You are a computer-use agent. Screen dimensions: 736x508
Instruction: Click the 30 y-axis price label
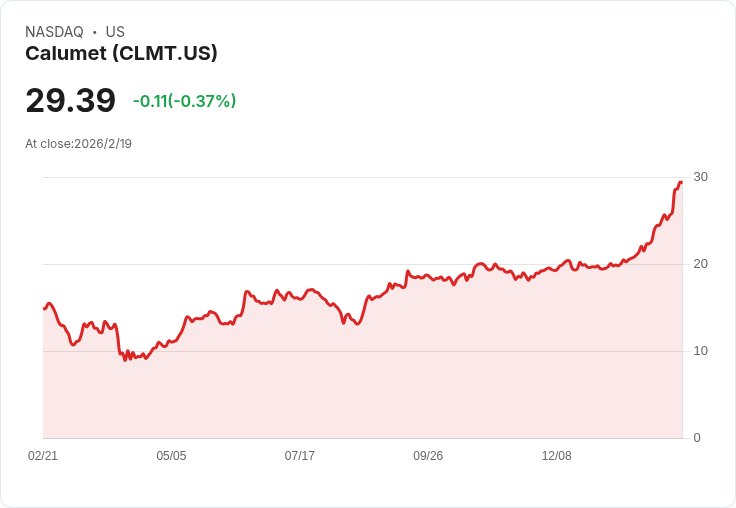tap(700, 177)
